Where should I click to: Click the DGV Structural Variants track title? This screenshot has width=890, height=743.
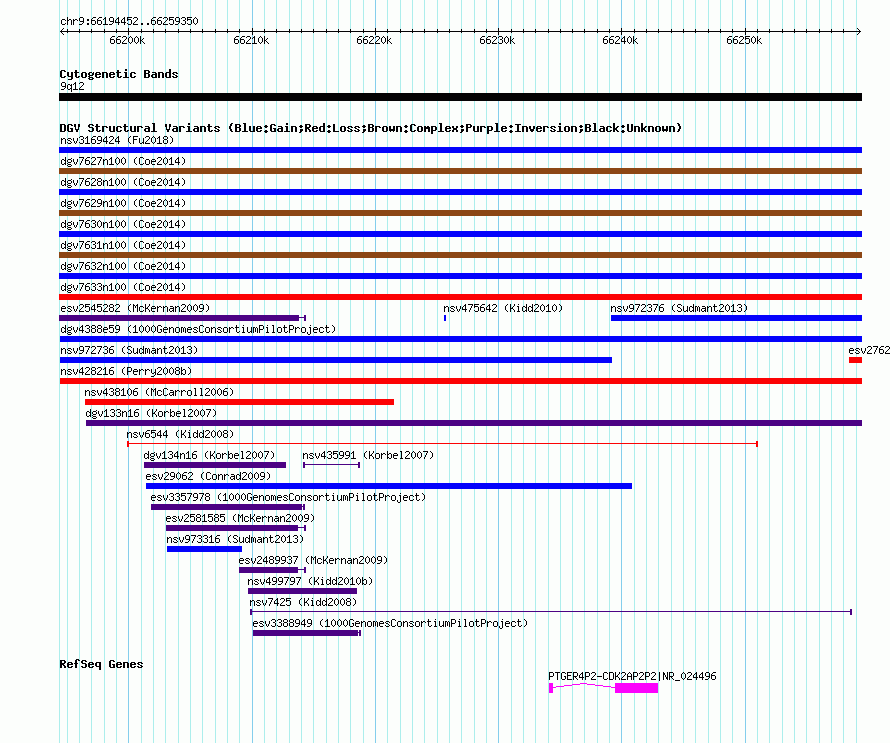370,128
